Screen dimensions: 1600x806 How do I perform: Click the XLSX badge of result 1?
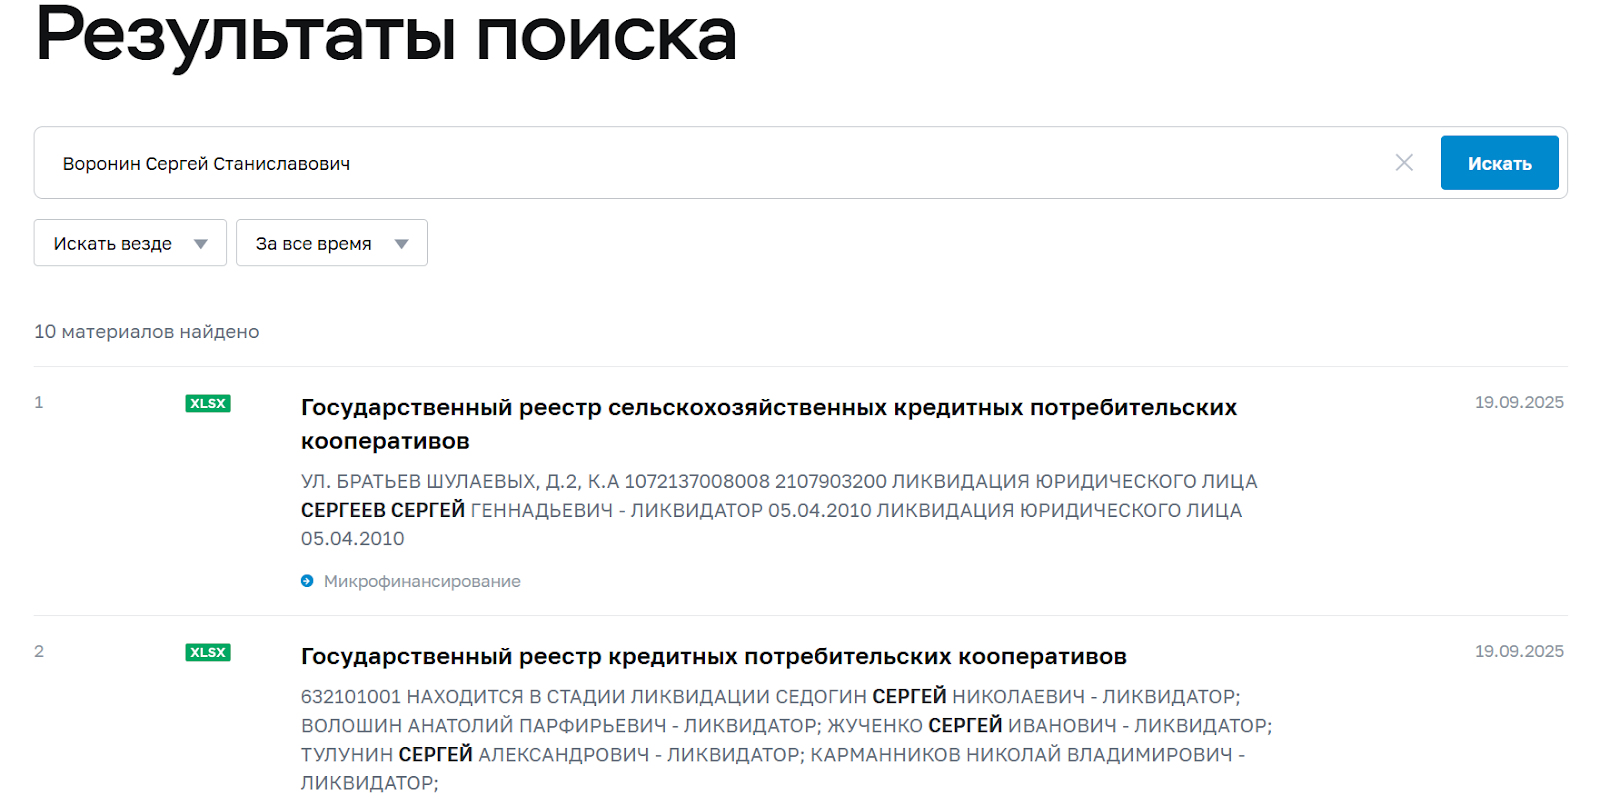point(208,403)
